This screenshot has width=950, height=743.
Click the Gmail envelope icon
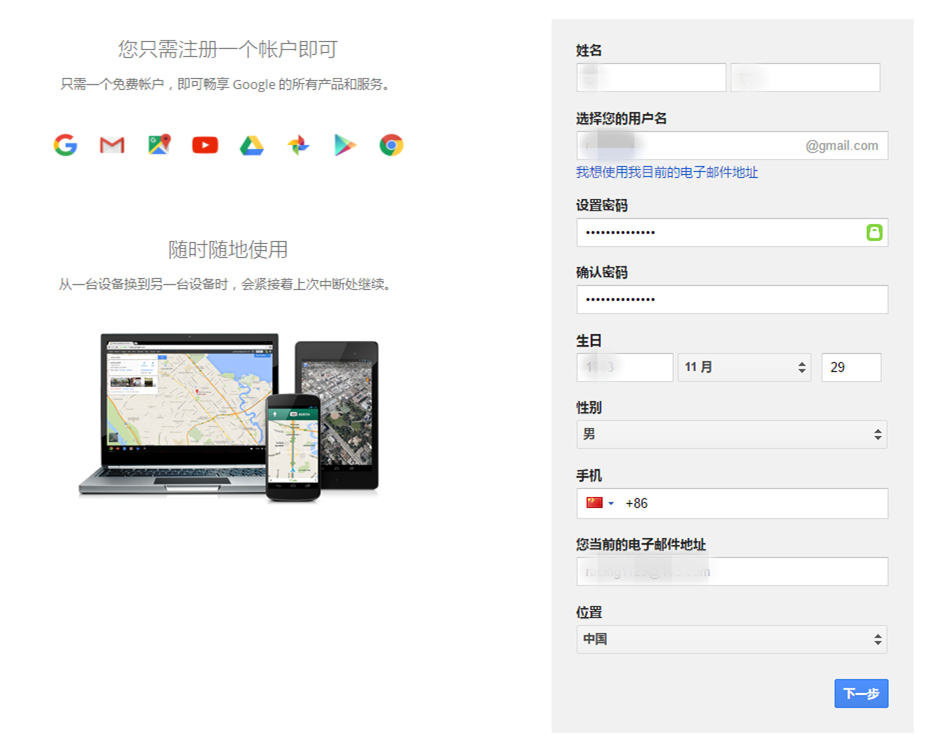pyautogui.click(x=112, y=145)
